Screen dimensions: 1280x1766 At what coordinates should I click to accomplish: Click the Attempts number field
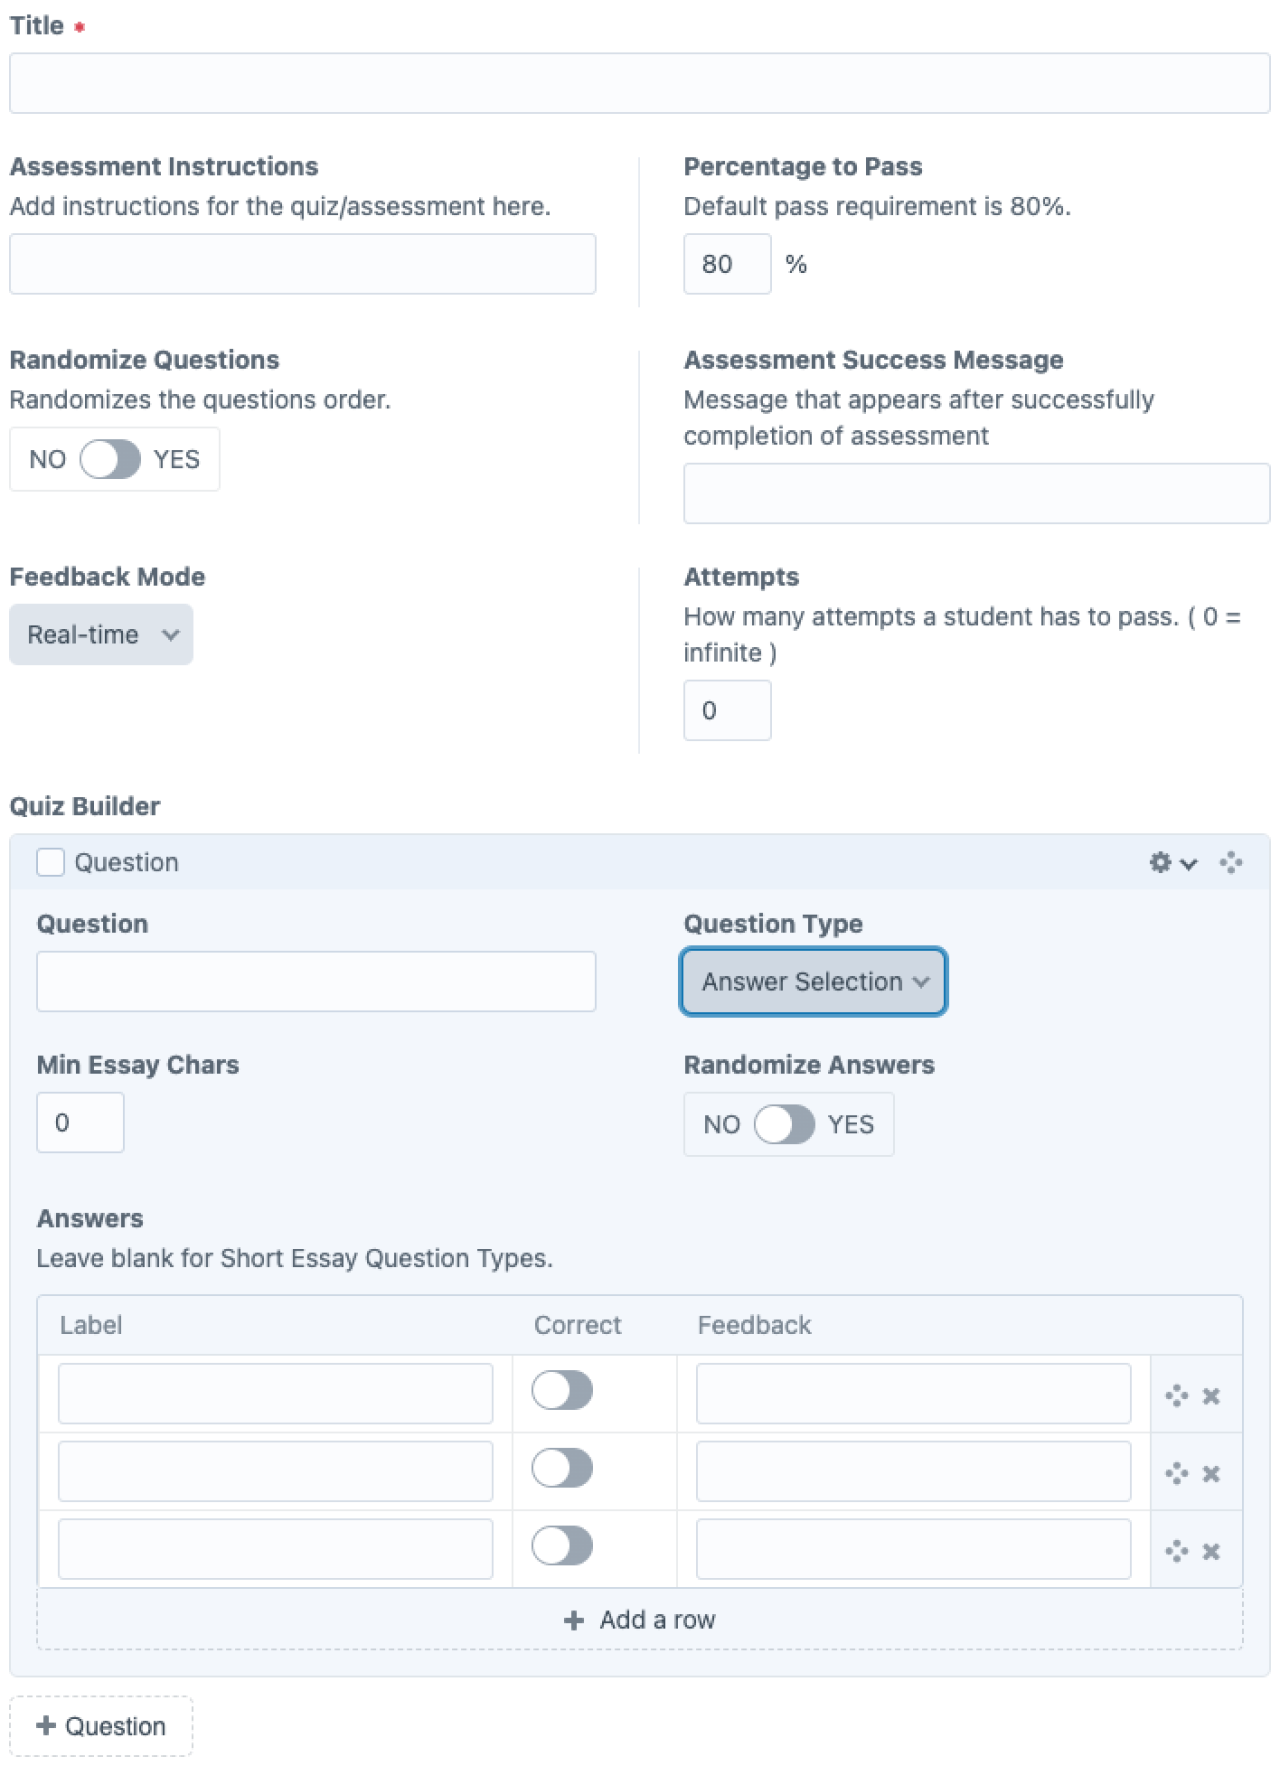(727, 709)
